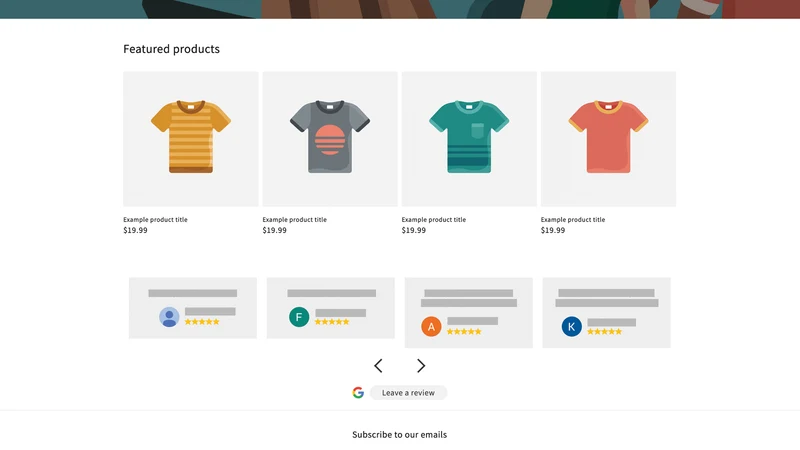Click $19.99 price under yellow striped shirt
The width and height of the screenshot is (800, 450).
pyautogui.click(x=135, y=230)
